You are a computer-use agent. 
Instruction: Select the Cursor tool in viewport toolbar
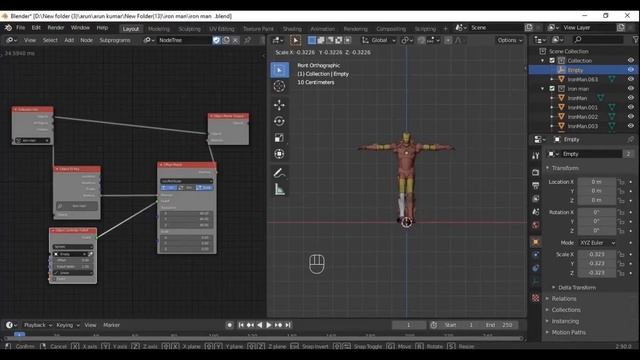click(279, 86)
